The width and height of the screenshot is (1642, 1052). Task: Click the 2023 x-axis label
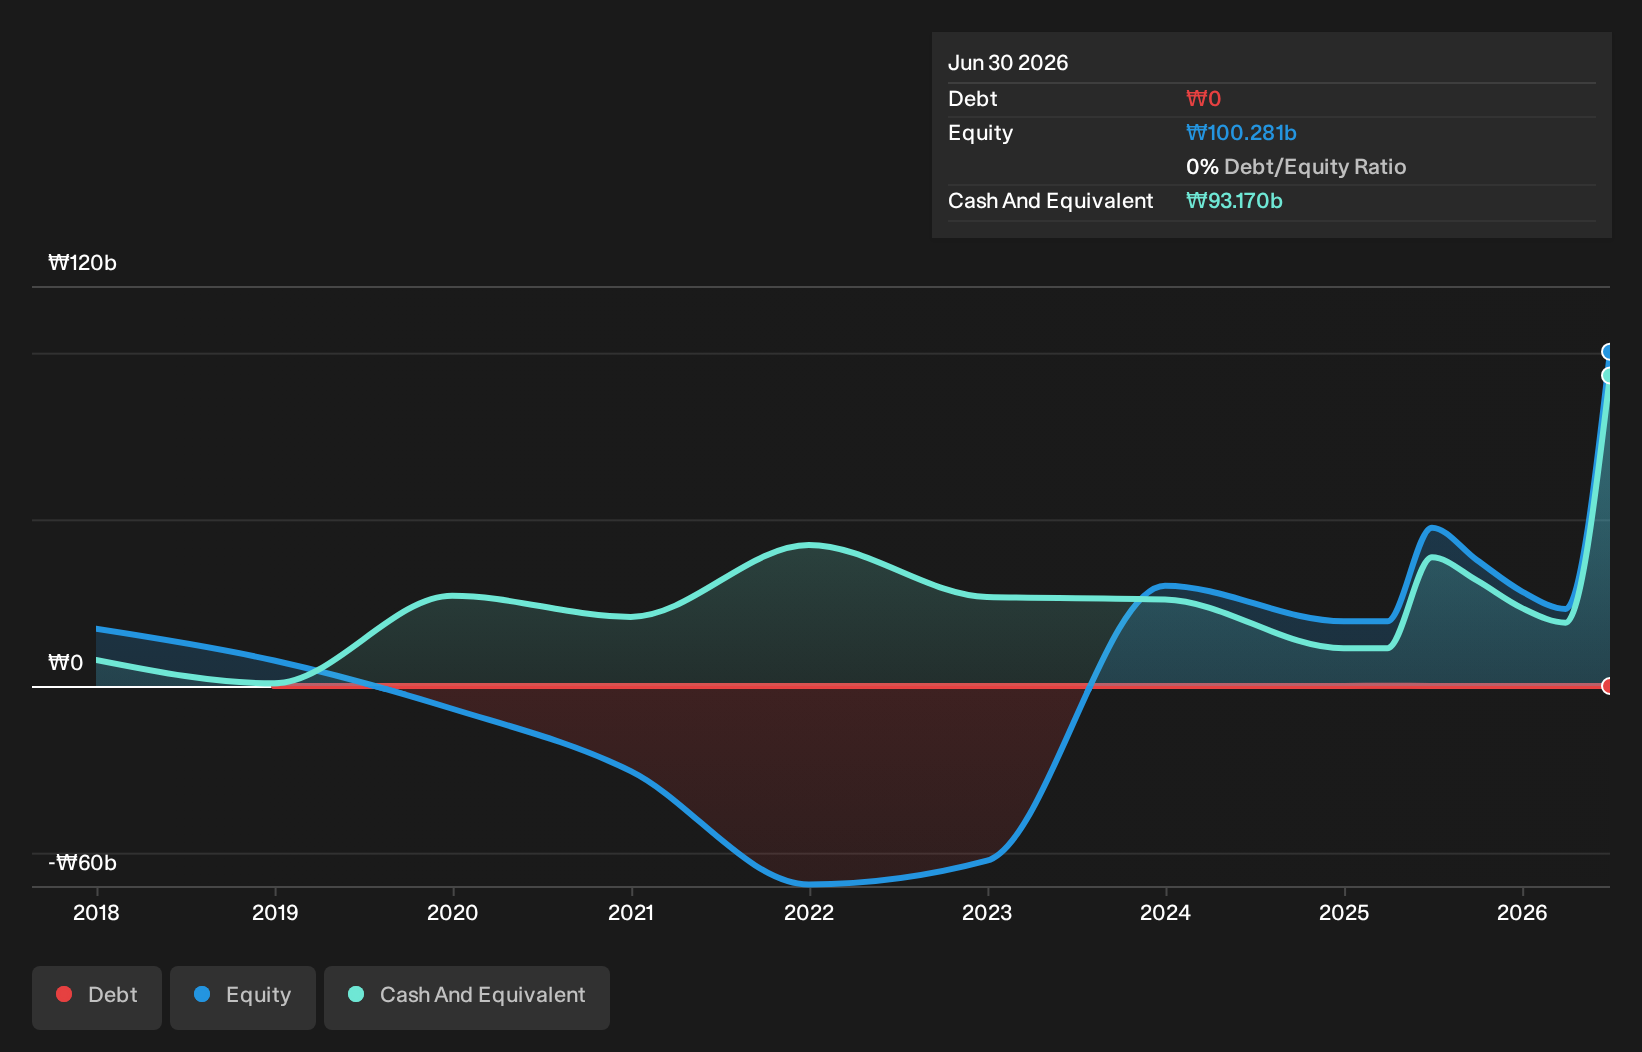pos(987,913)
